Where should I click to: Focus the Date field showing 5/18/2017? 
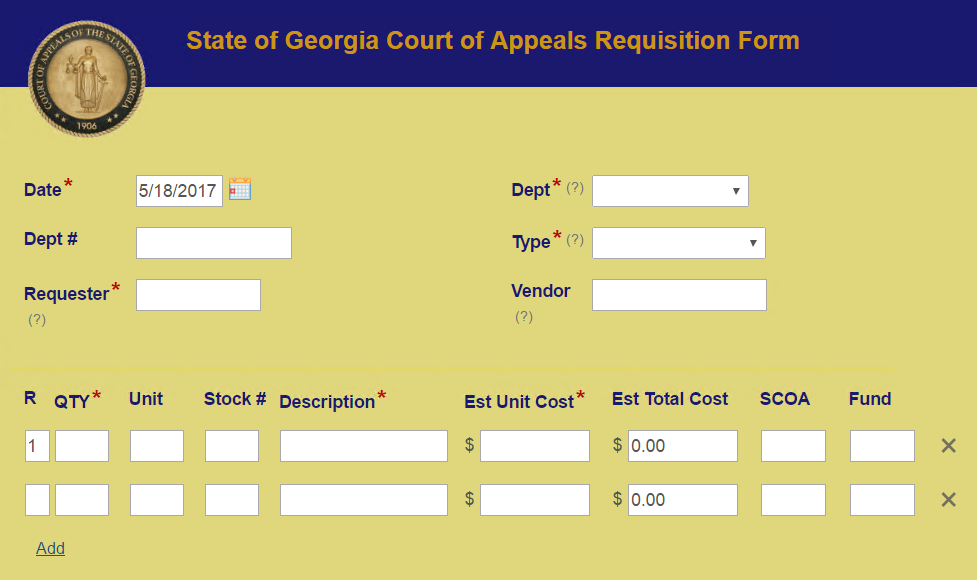(179, 191)
